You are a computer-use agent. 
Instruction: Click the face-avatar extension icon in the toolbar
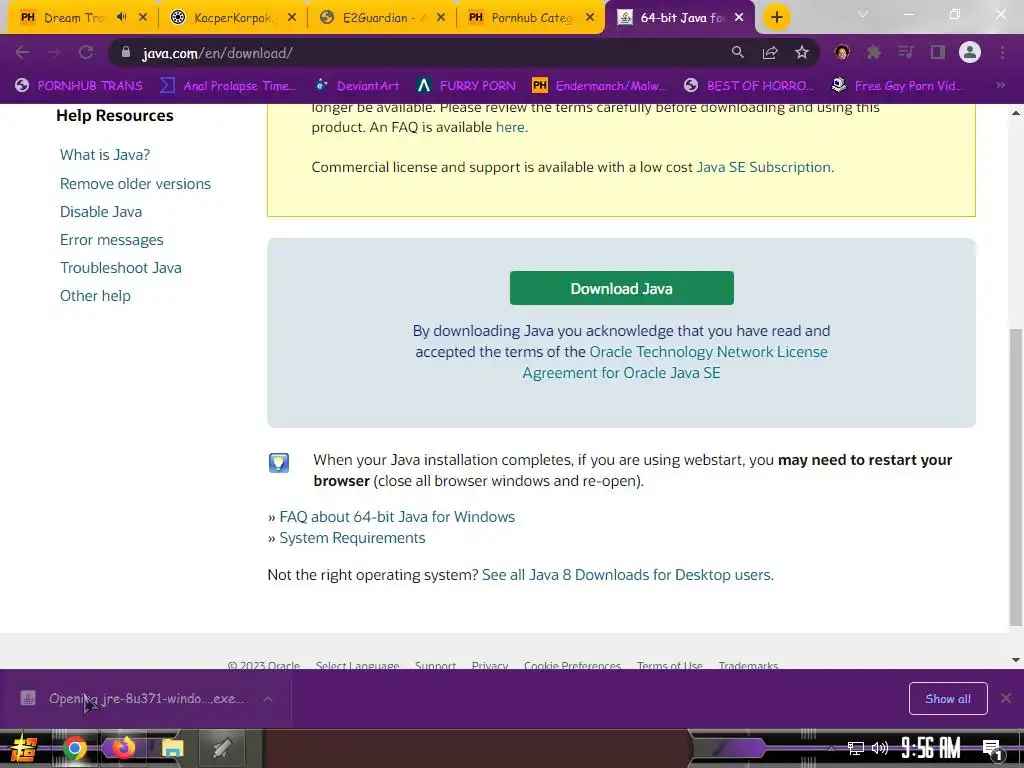[842, 52]
